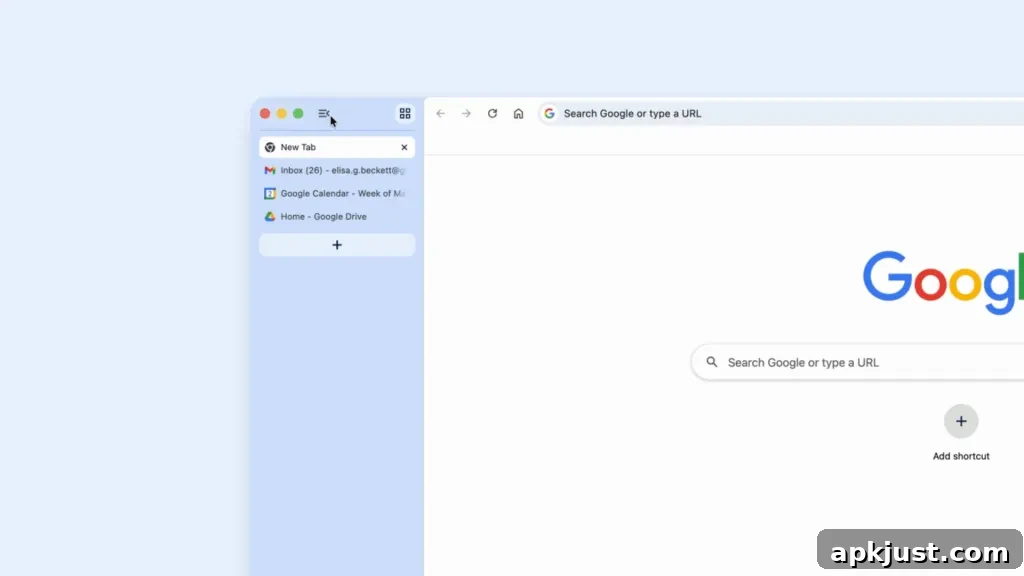Image resolution: width=1024 pixels, height=576 pixels.
Task: Click the Google search box on page
Action: pos(857,362)
